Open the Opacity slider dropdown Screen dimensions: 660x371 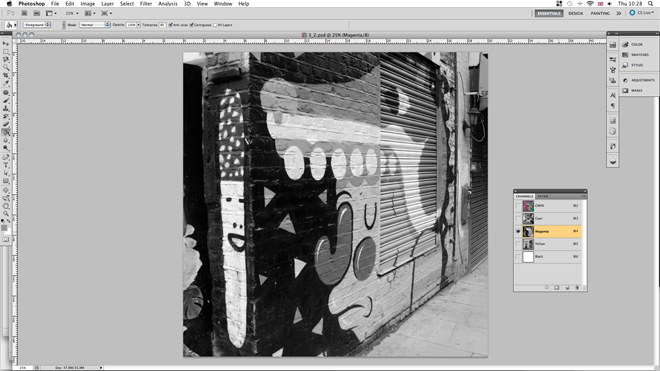click(x=138, y=25)
